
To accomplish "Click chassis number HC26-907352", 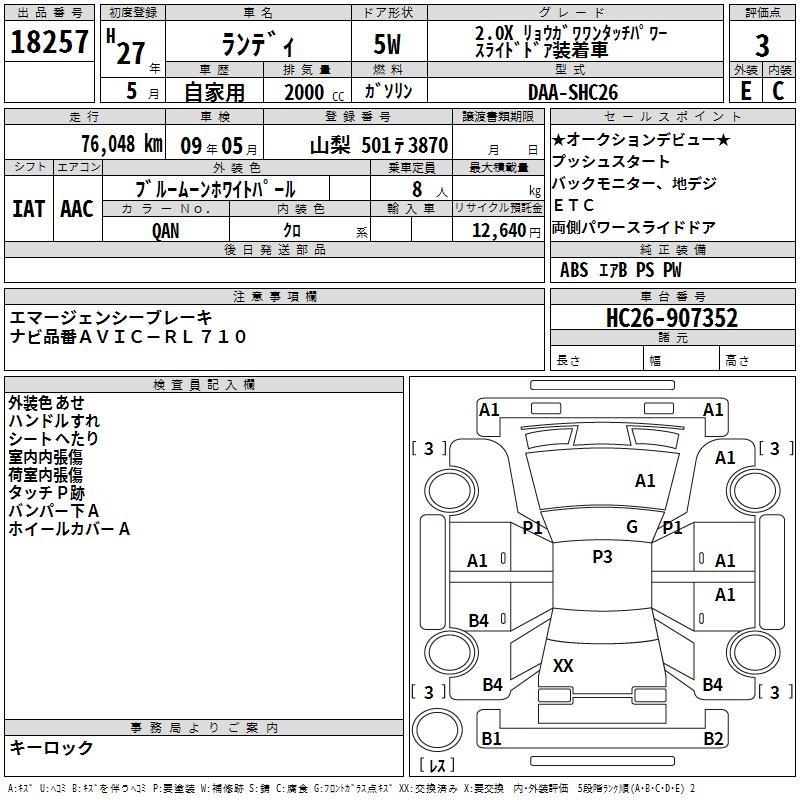I will coord(672,317).
